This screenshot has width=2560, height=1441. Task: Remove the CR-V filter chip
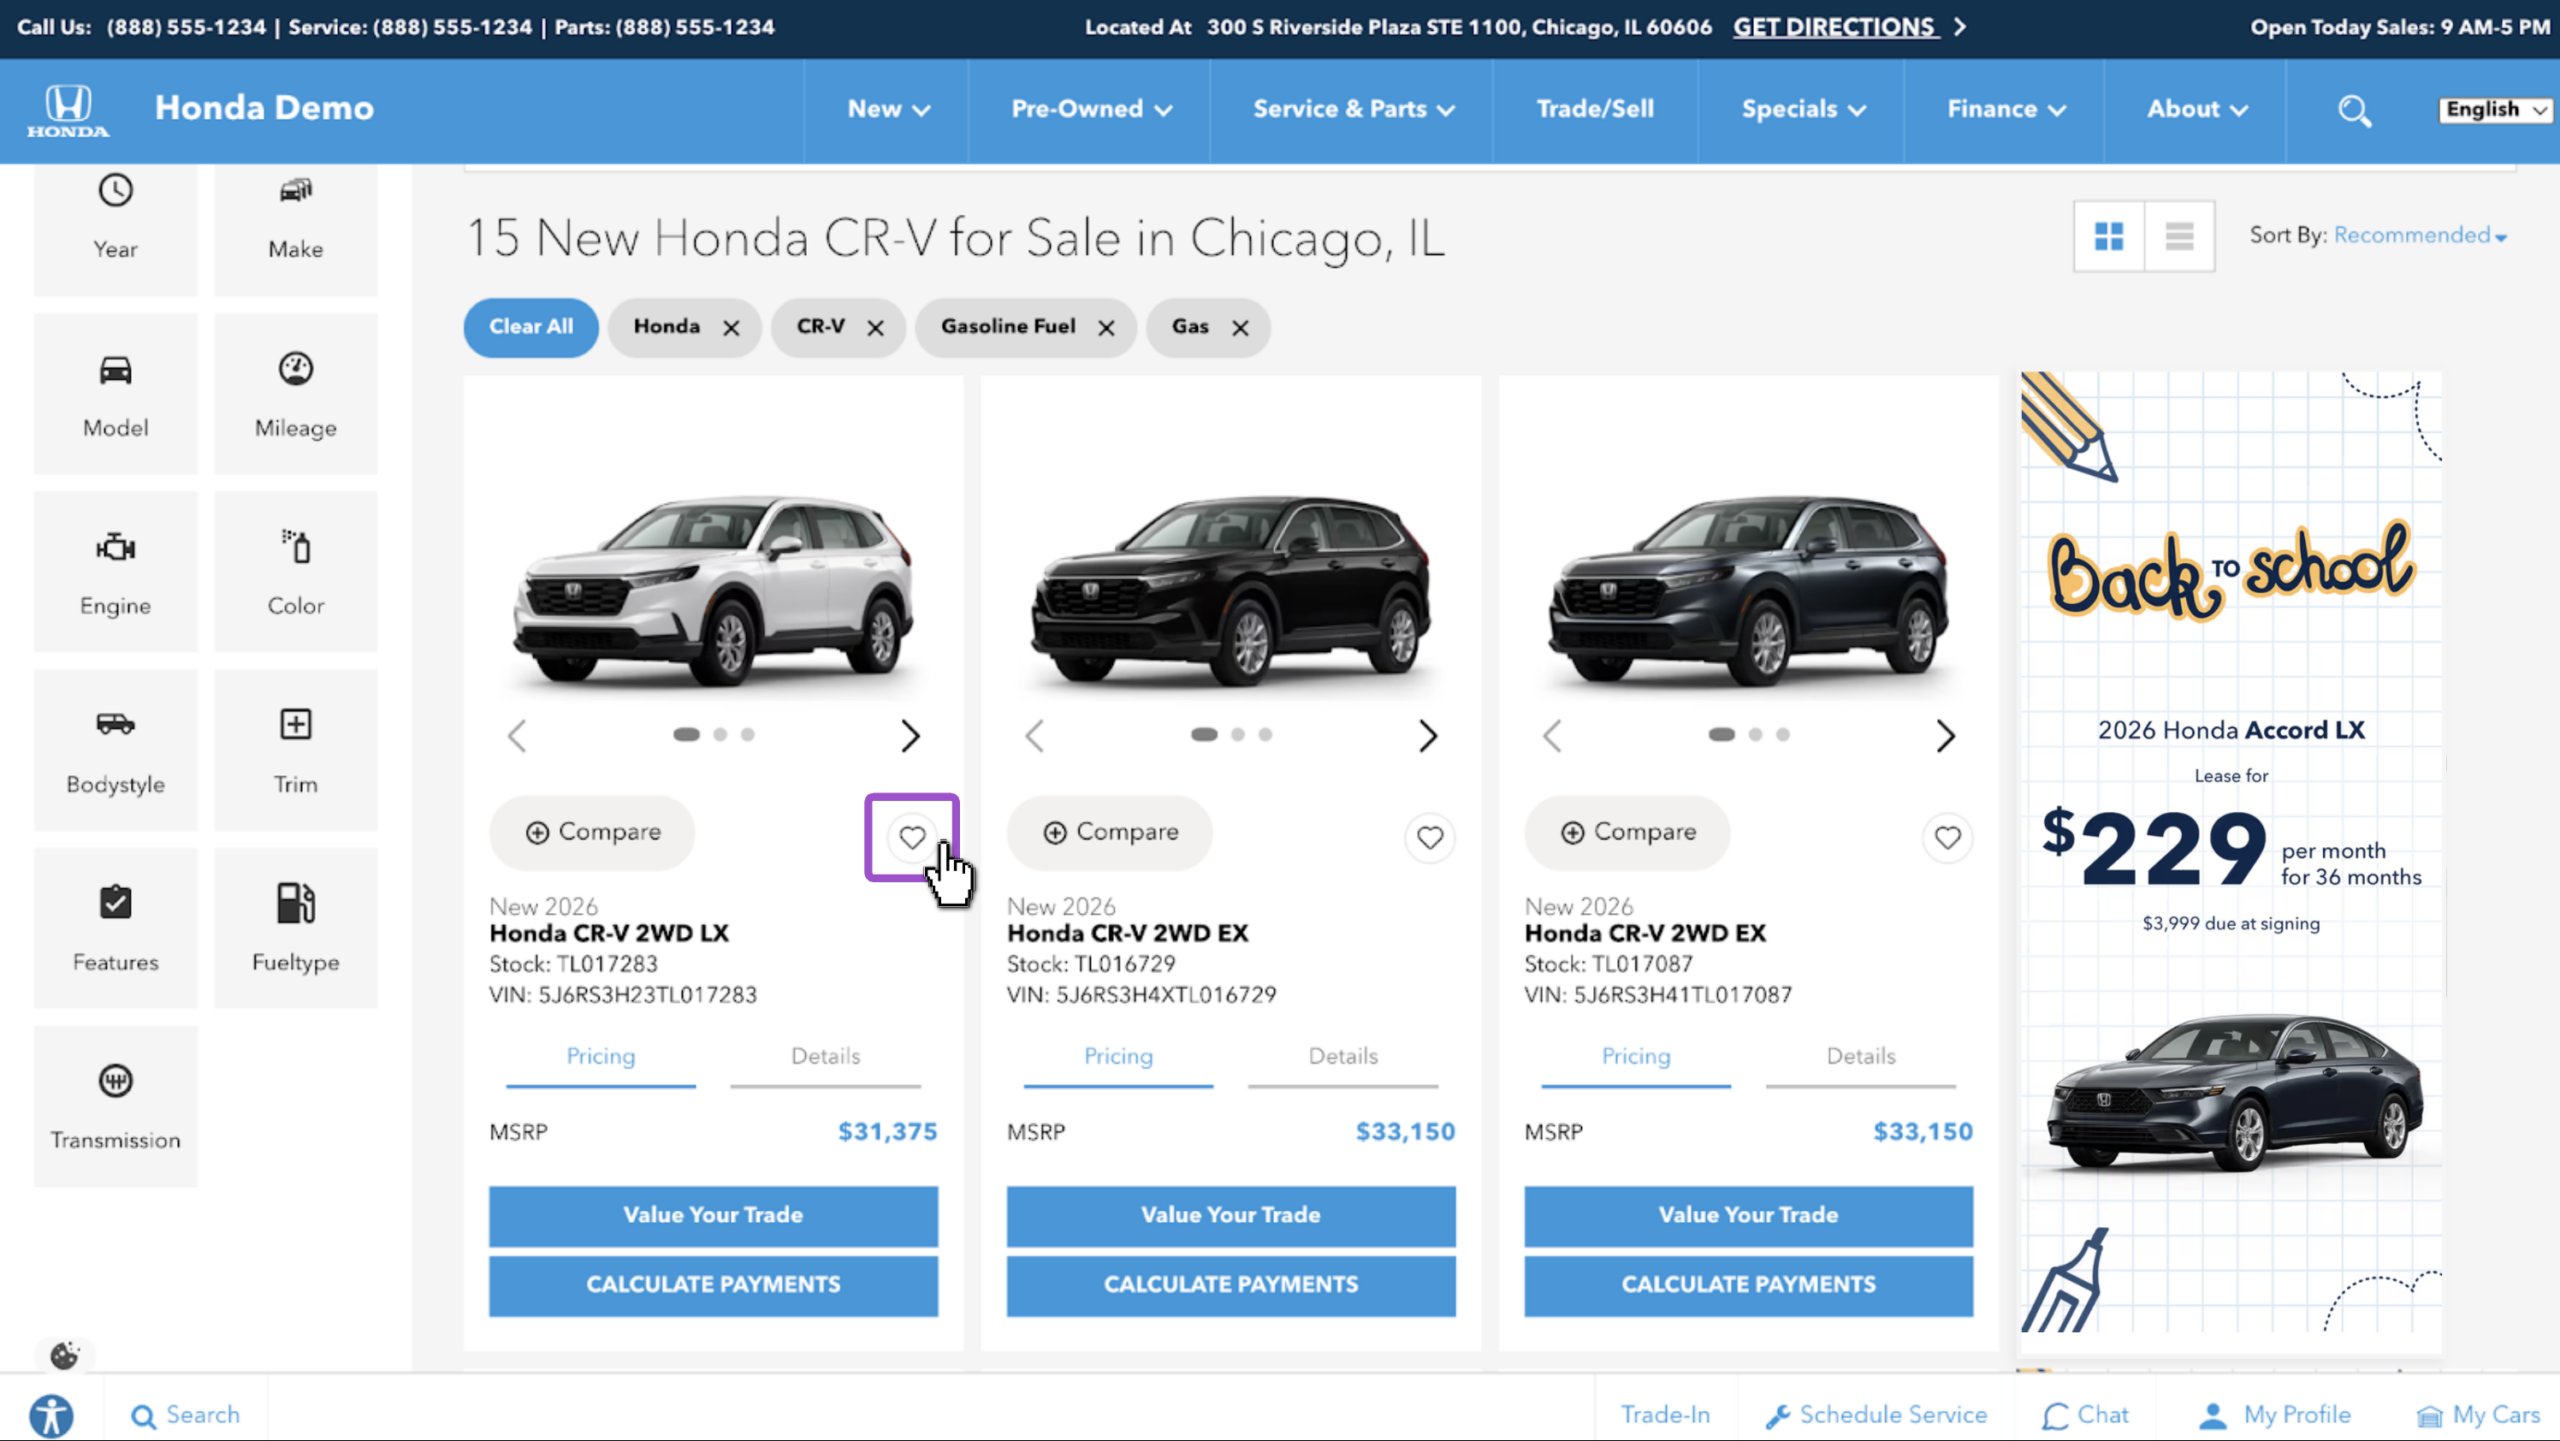point(876,328)
